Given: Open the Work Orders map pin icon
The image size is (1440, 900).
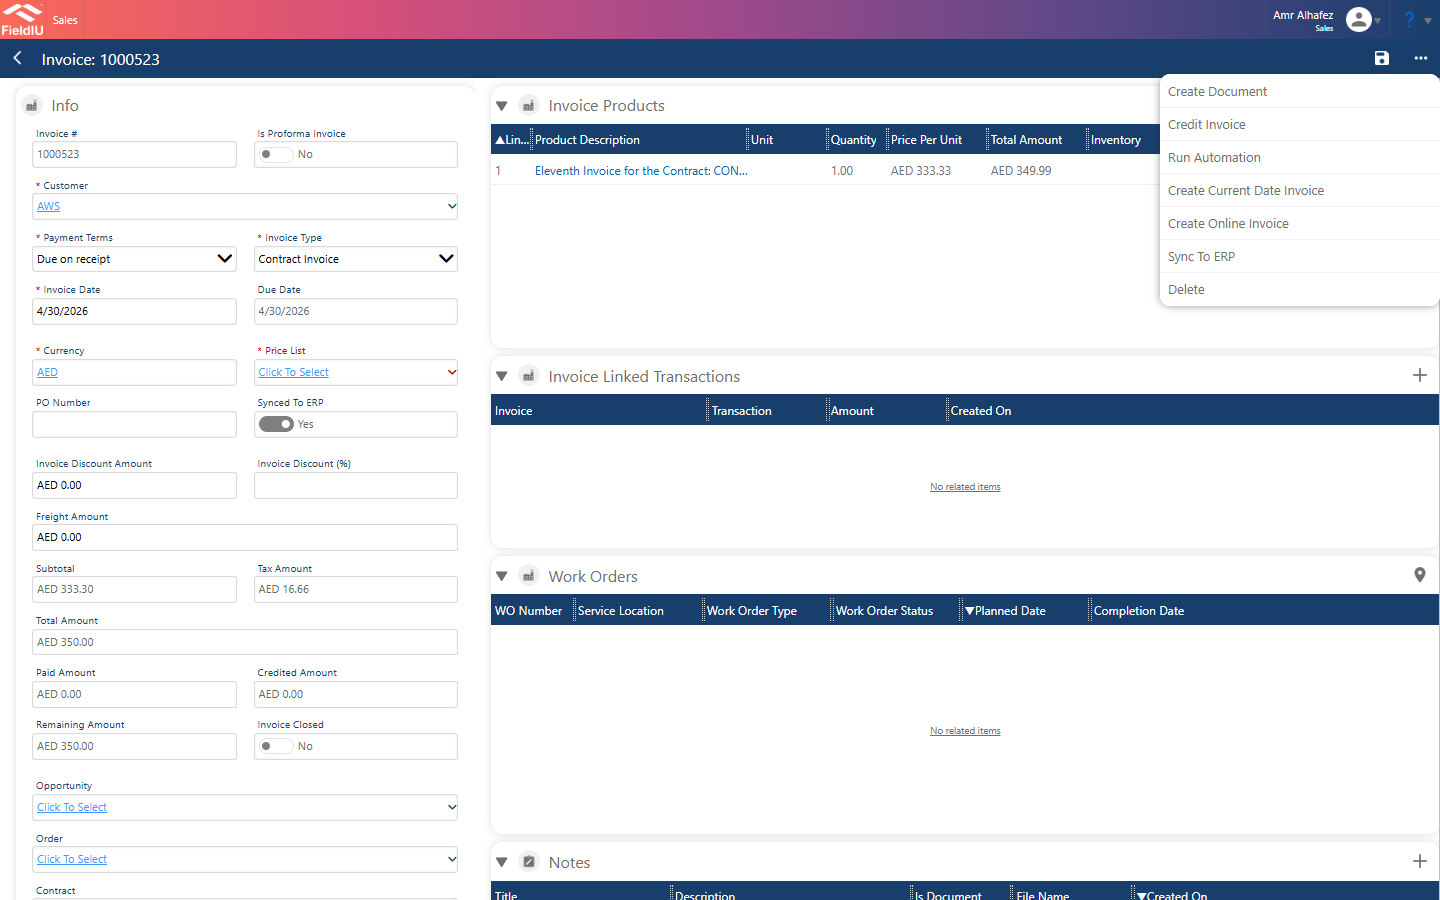Looking at the screenshot, I should click(x=1420, y=575).
